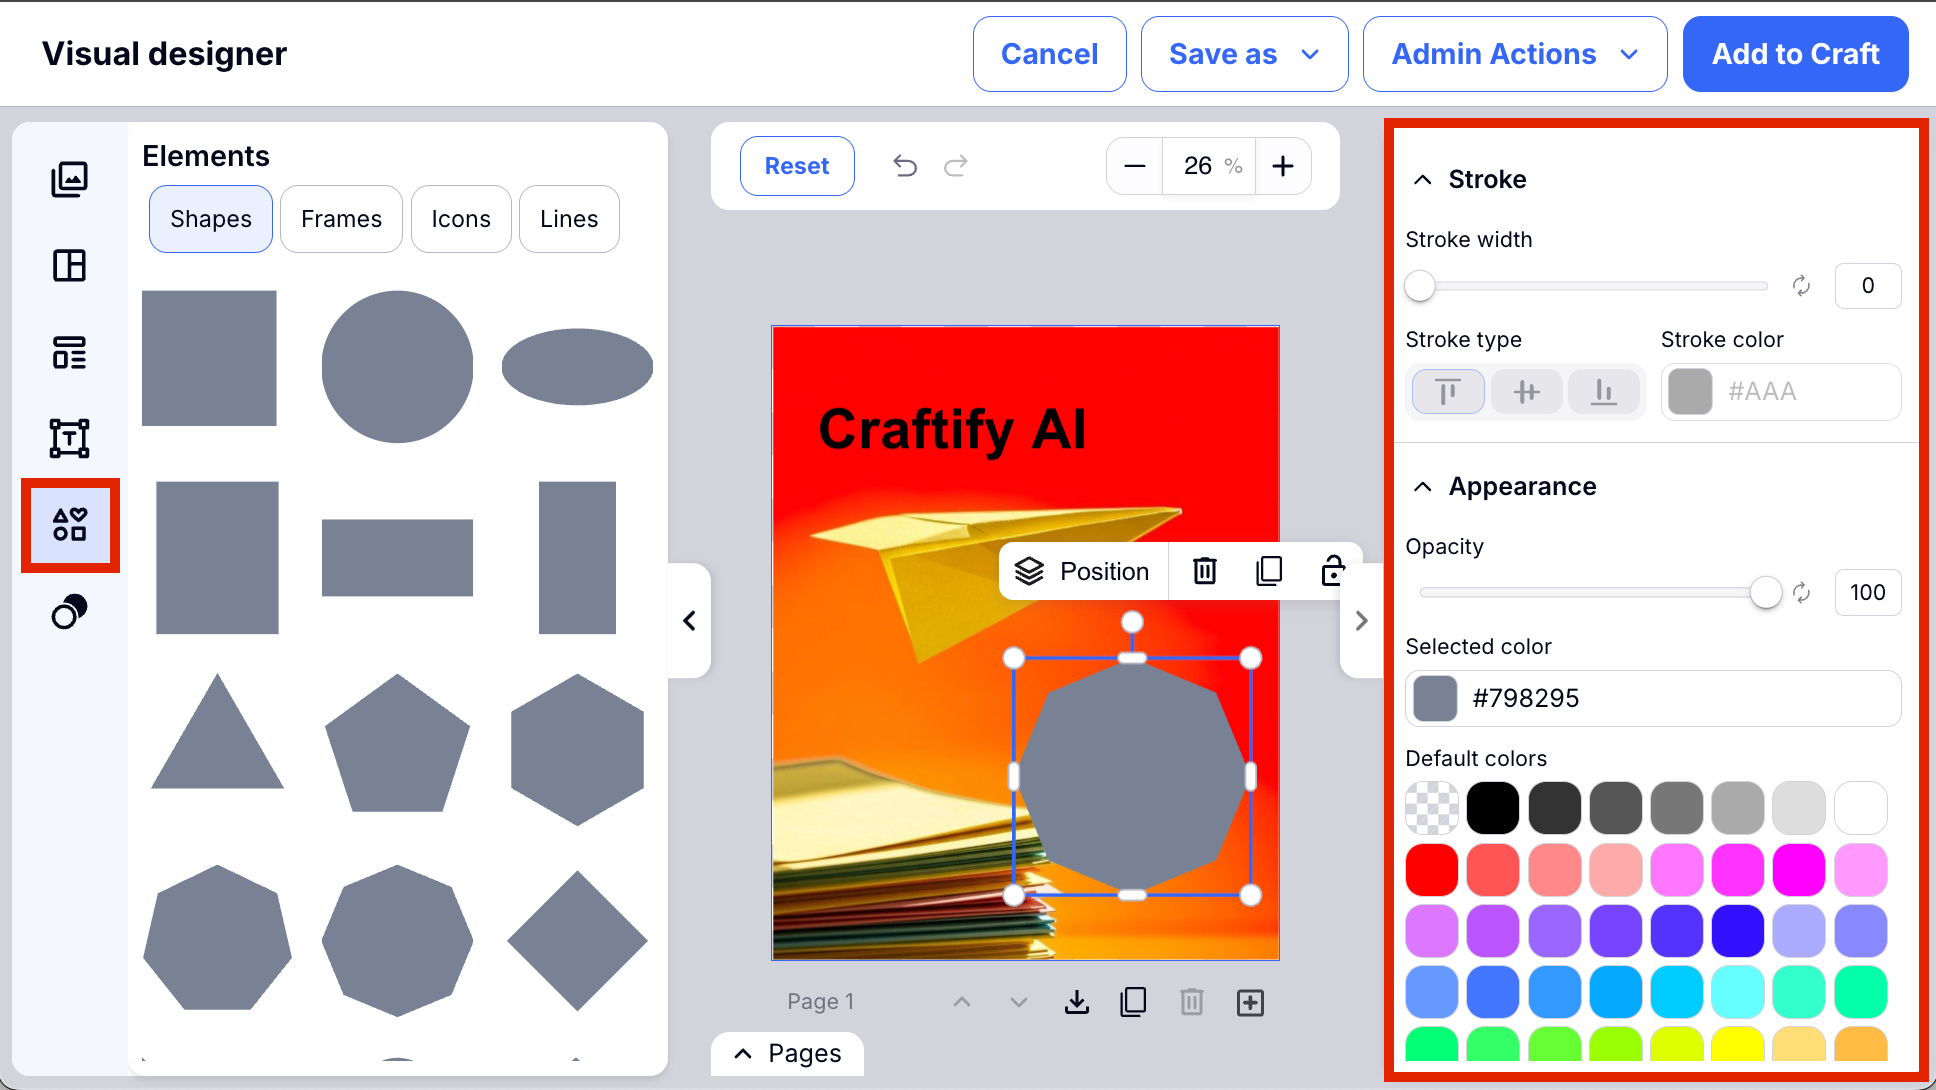Delete selected element with trash icon
Image resolution: width=1936 pixels, height=1090 pixels.
click(x=1205, y=571)
